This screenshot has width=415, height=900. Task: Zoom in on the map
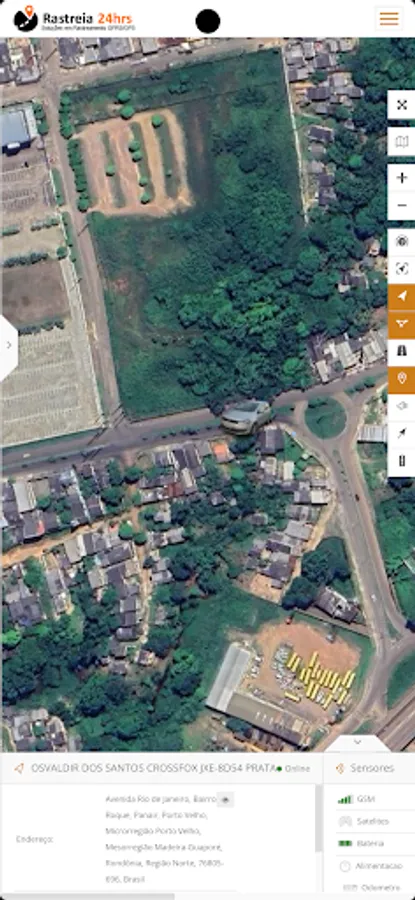click(401, 178)
